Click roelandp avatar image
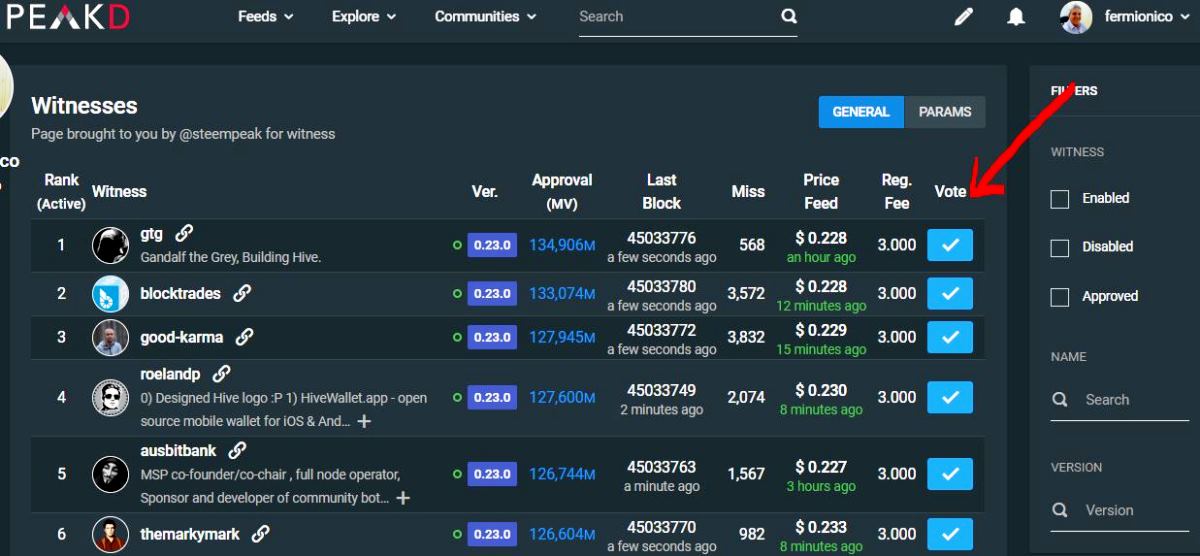 pos(110,397)
